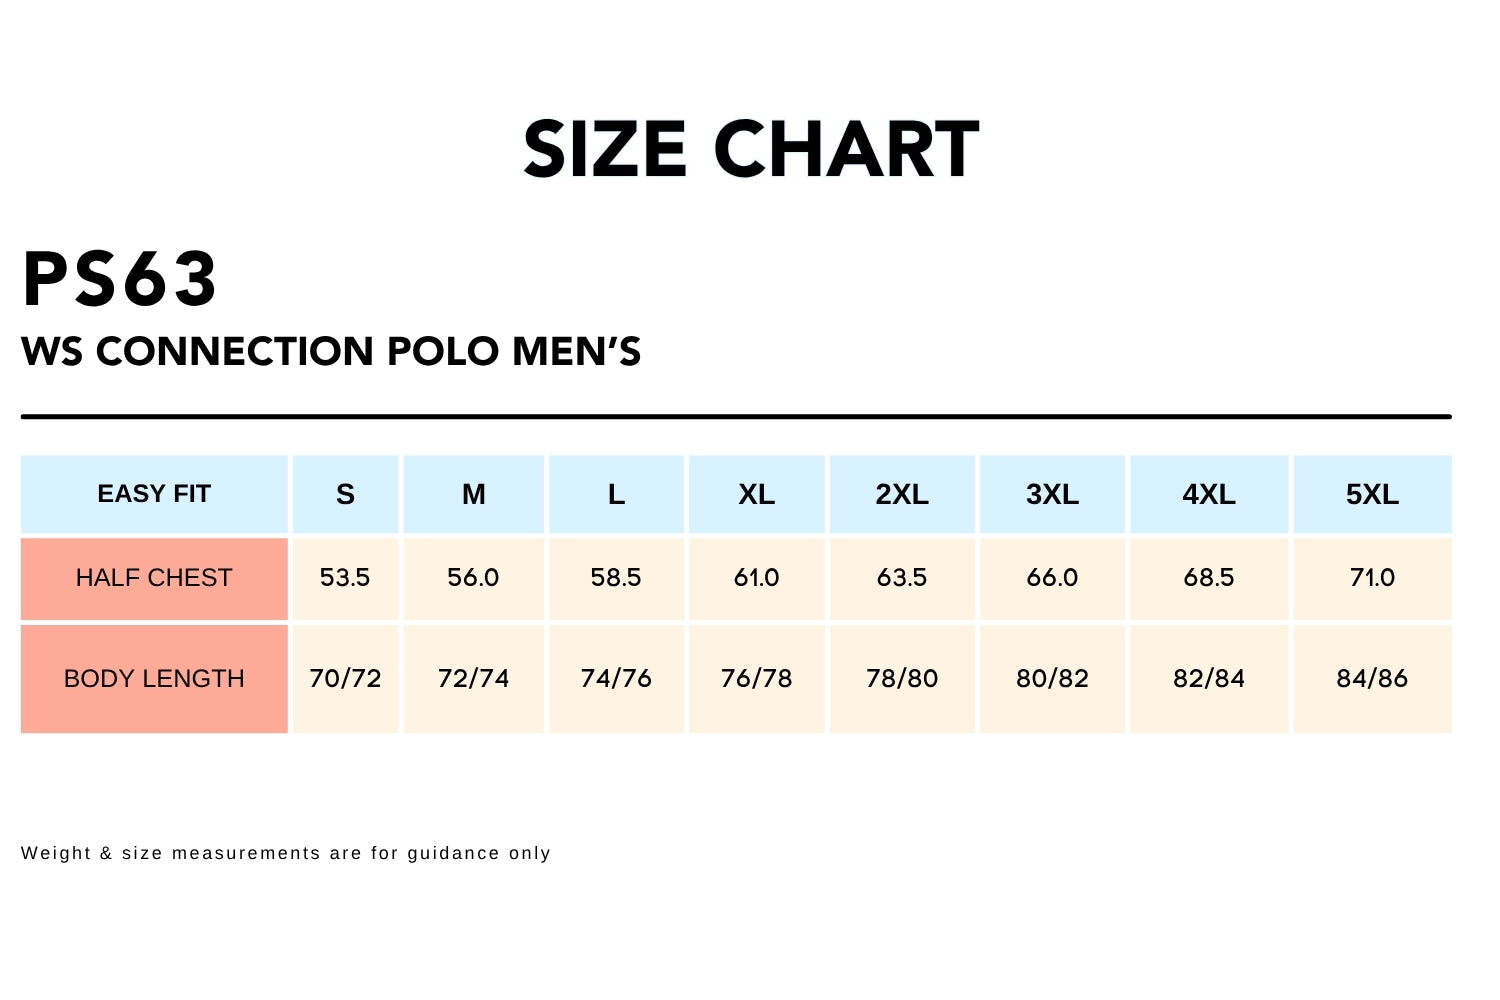Select the 3XL size column header
This screenshot has height=1000, width=1500.
pos(1052,494)
